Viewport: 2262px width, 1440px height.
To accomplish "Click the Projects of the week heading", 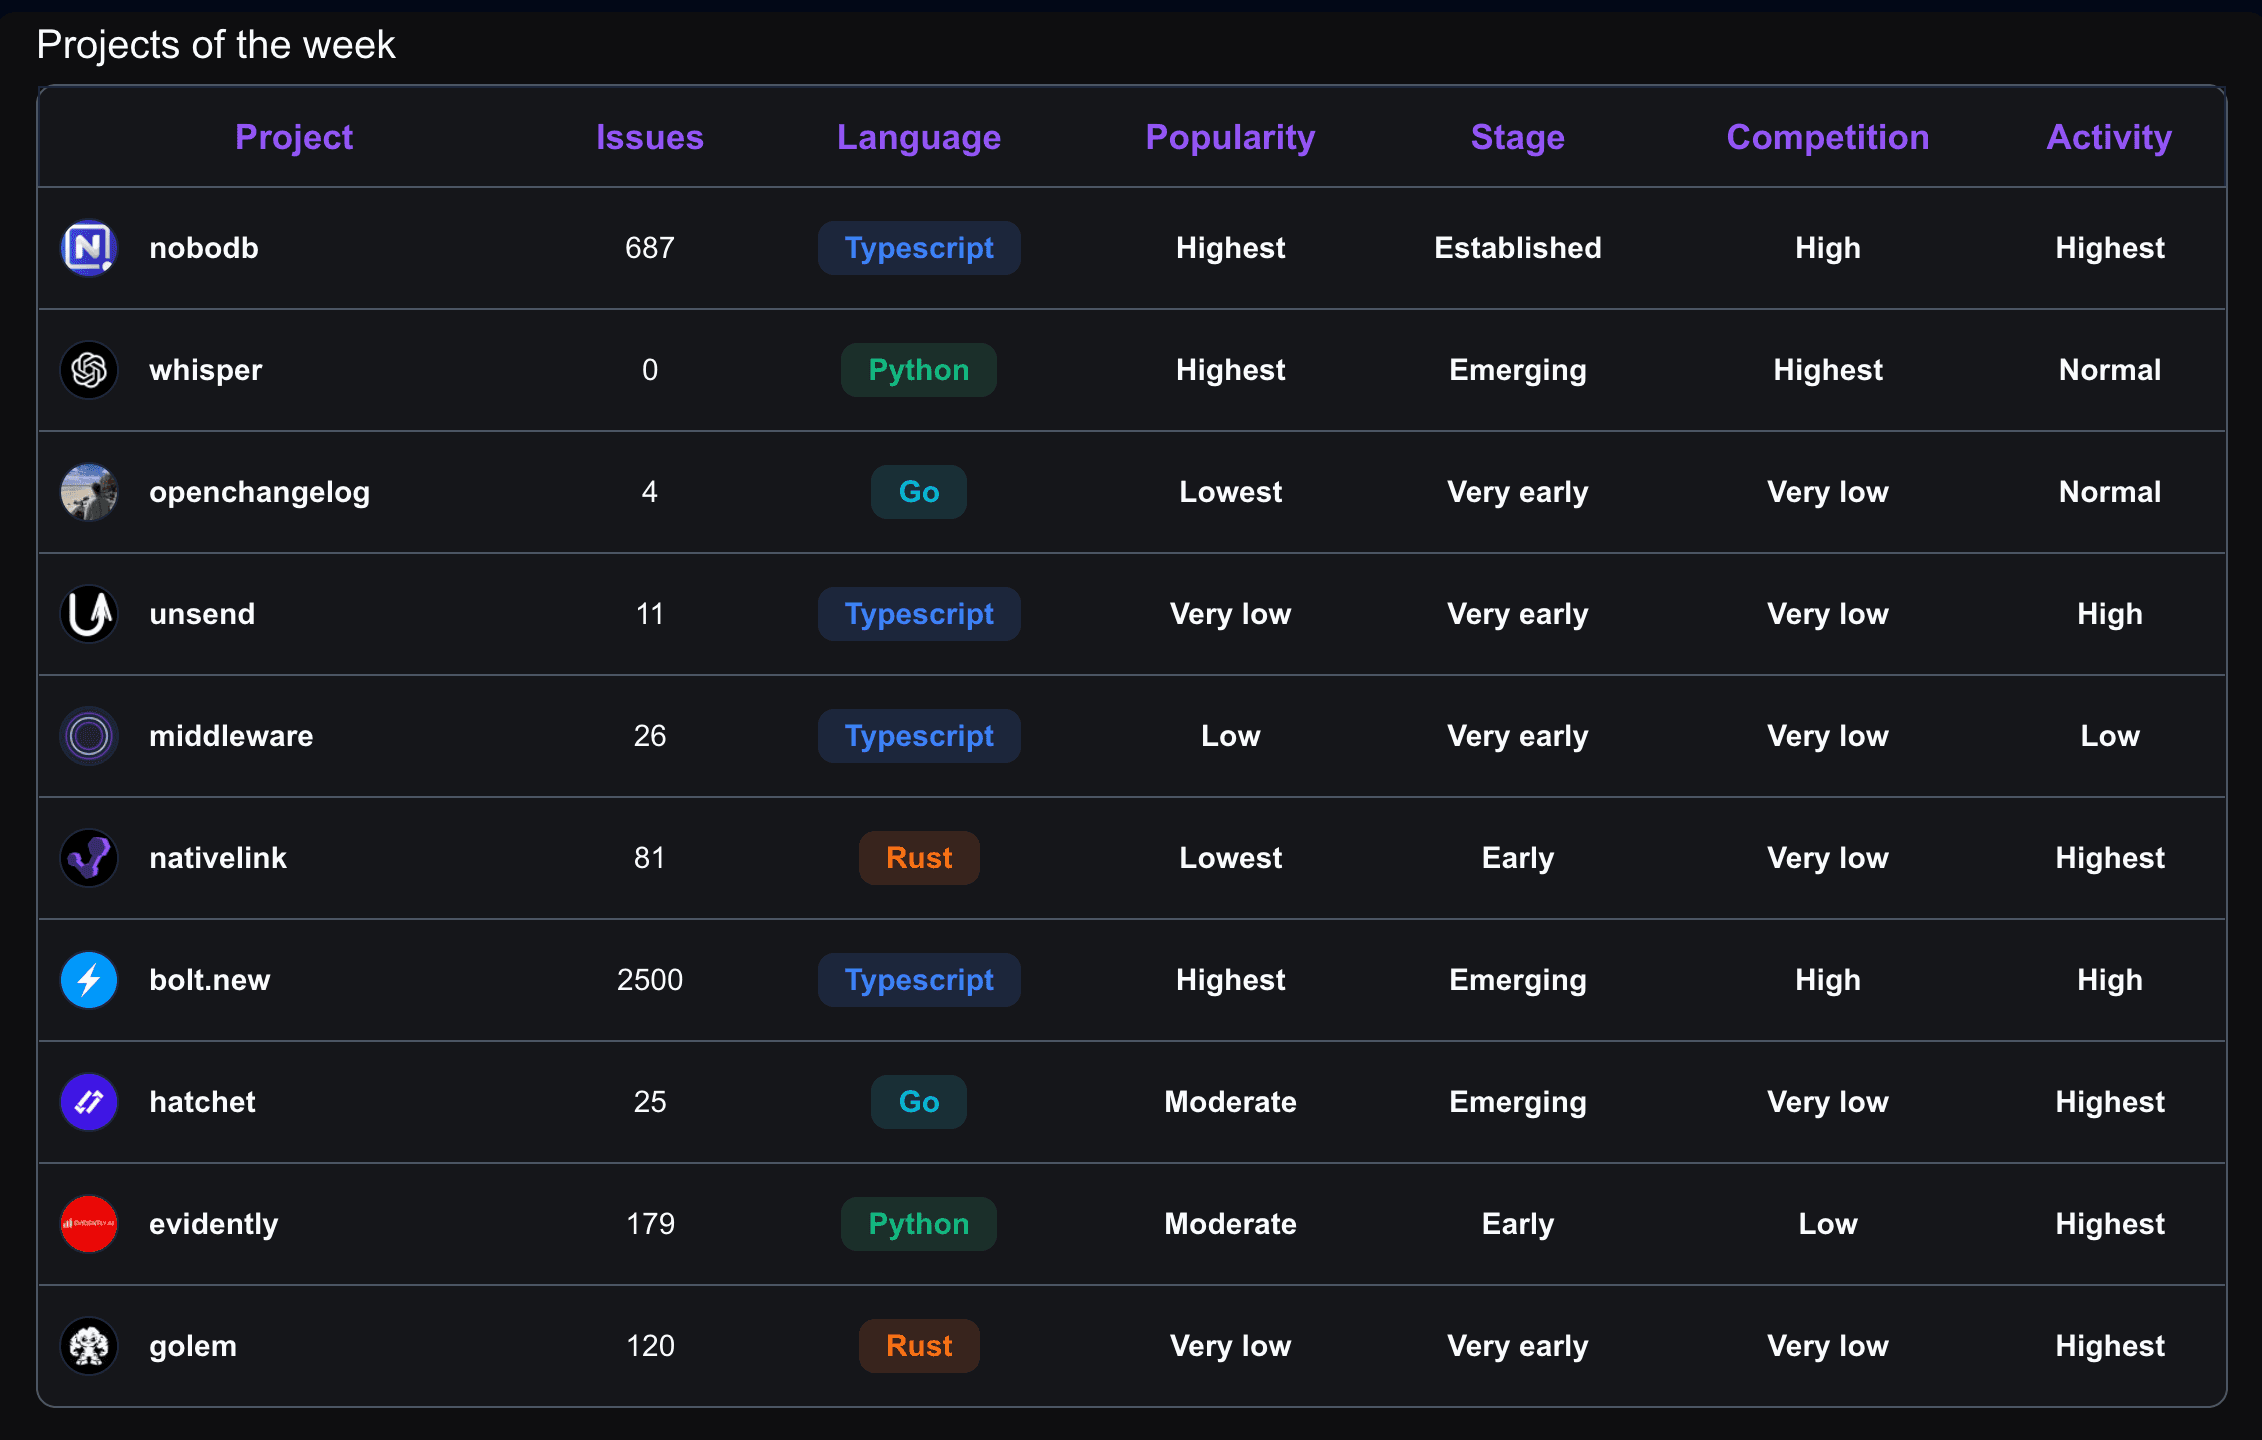I will click(216, 45).
